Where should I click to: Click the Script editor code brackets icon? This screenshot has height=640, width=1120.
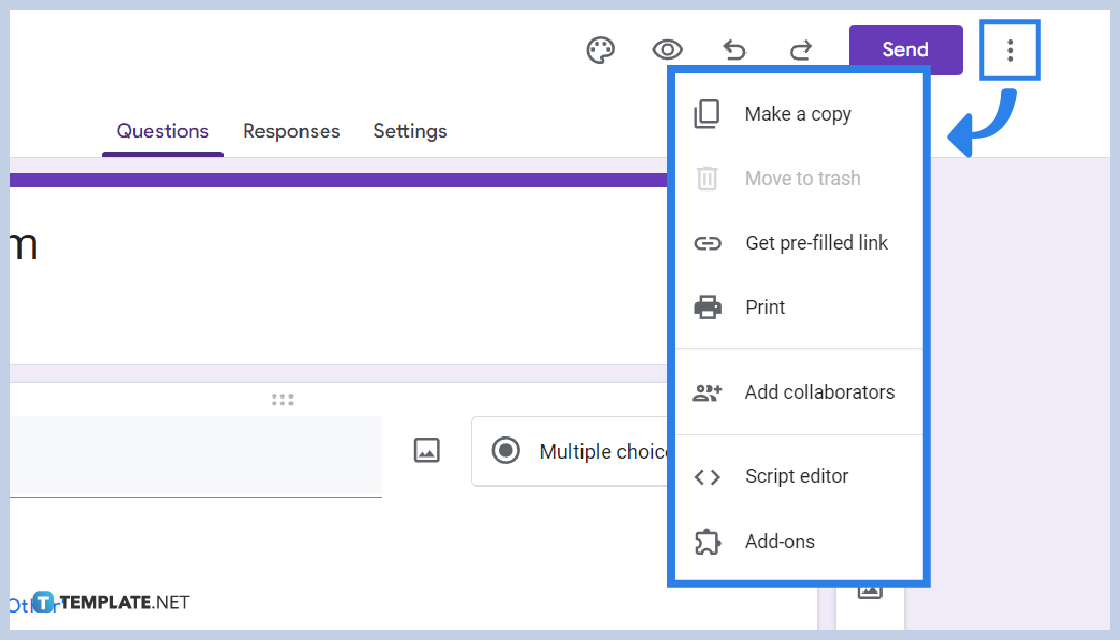[707, 476]
